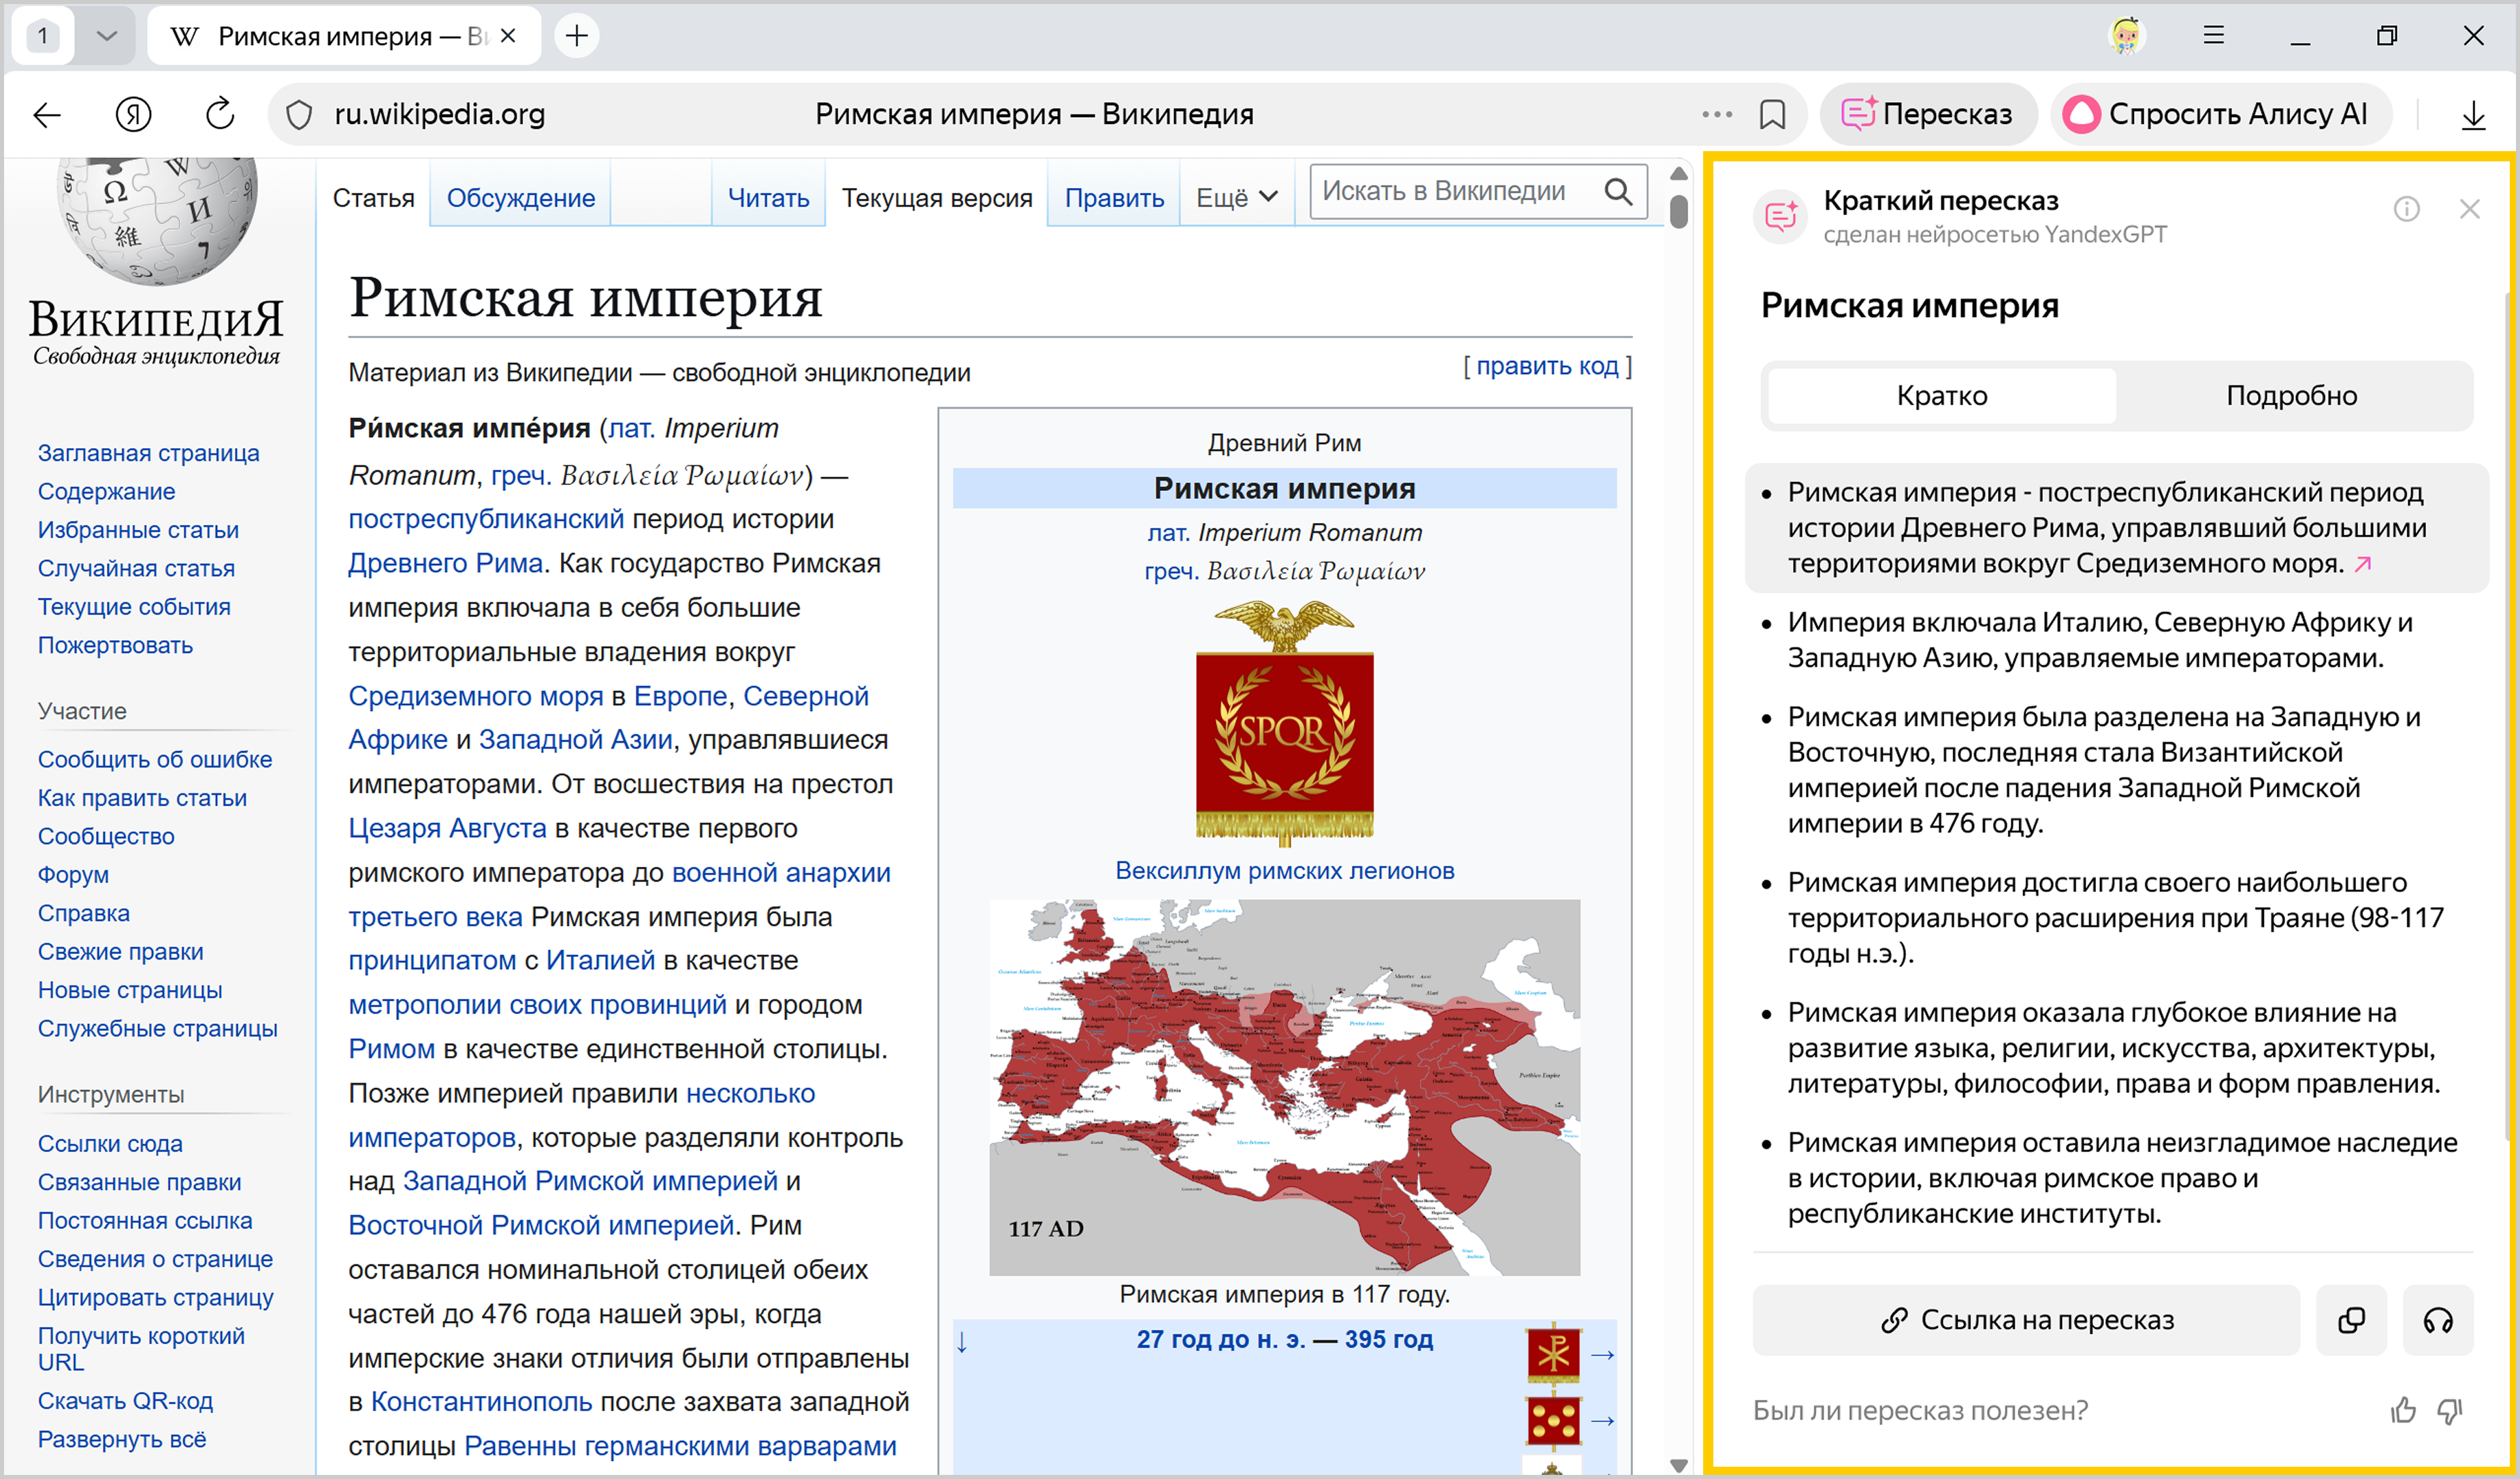Click the page vertical scrollbar thumb

pos(1679,212)
